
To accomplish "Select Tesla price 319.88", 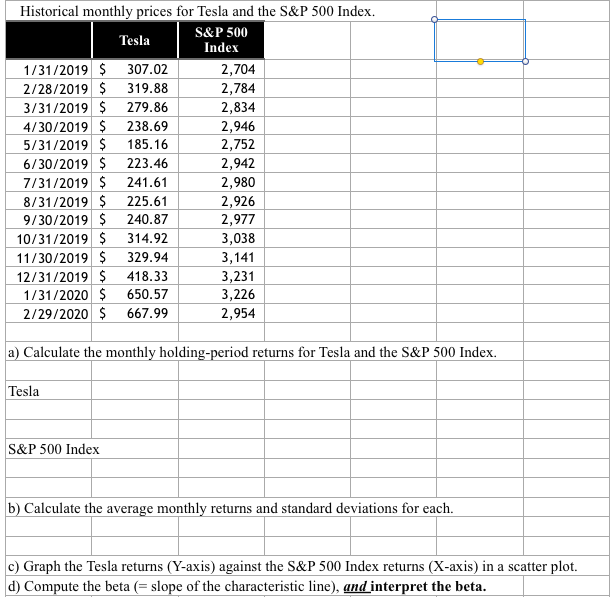I will pos(135,89).
